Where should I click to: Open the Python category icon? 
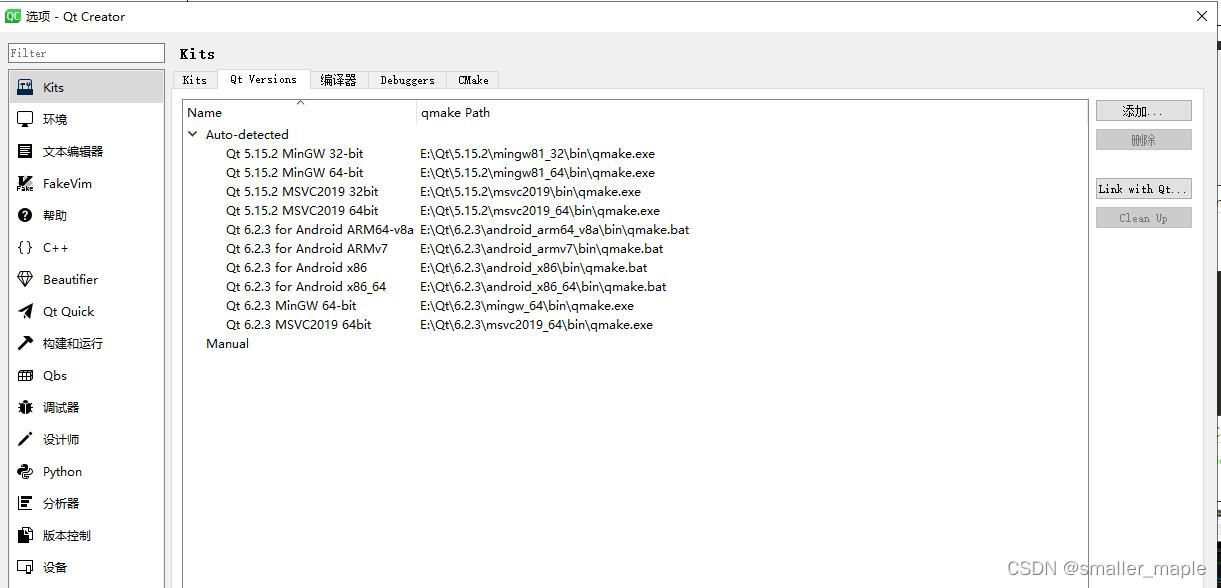click(x=25, y=471)
